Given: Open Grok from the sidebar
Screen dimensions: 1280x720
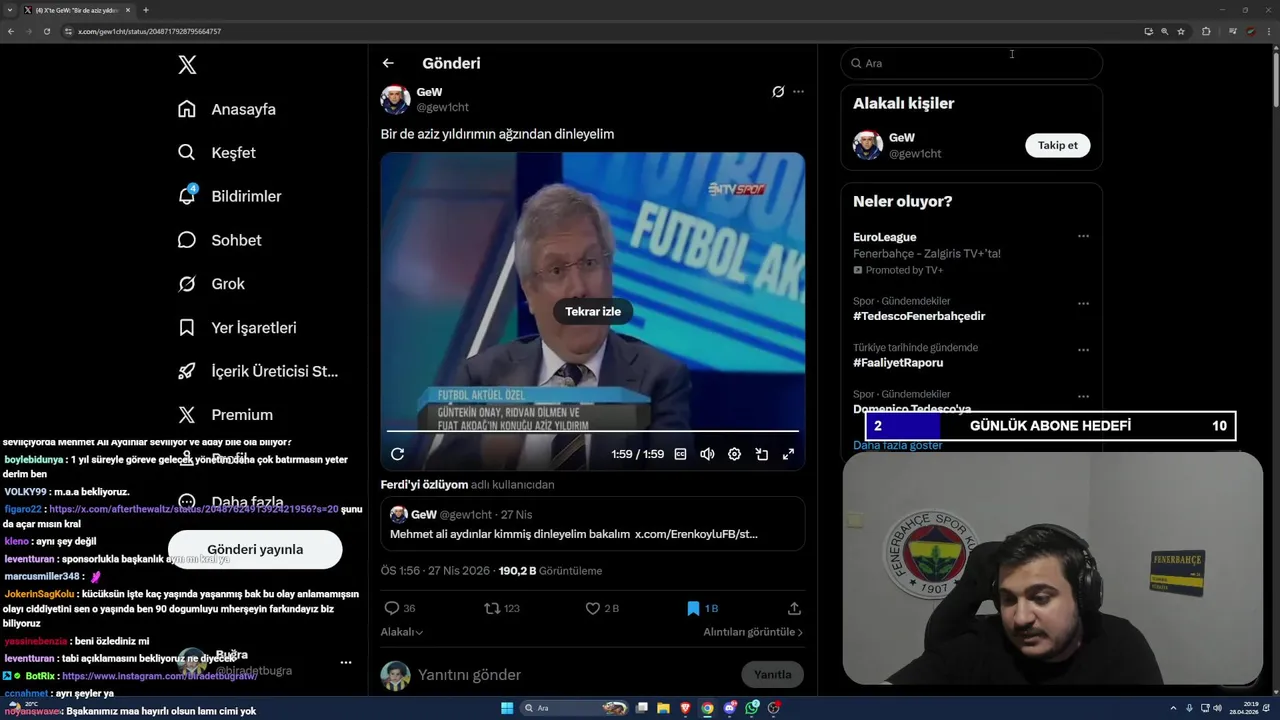Looking at the screenshot, I should click(211, 284).
